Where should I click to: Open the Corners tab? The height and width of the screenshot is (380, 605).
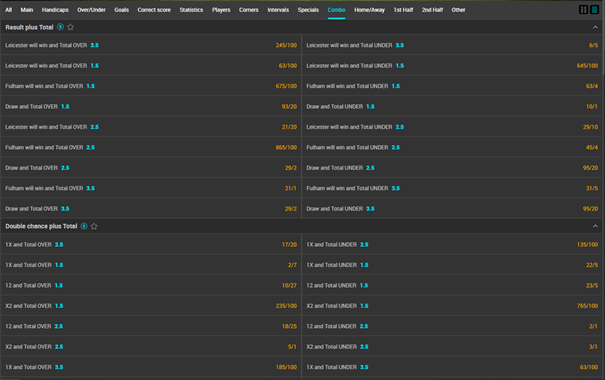[x=248, y=10]
